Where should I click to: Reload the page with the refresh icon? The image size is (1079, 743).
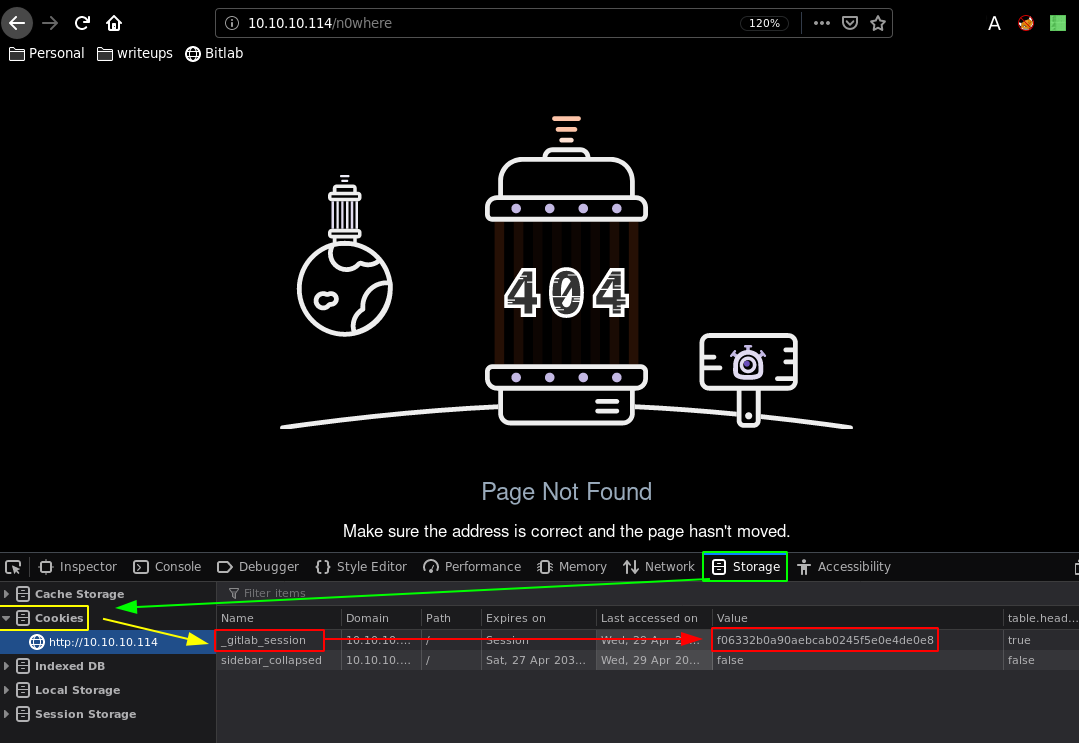[83, 23]
